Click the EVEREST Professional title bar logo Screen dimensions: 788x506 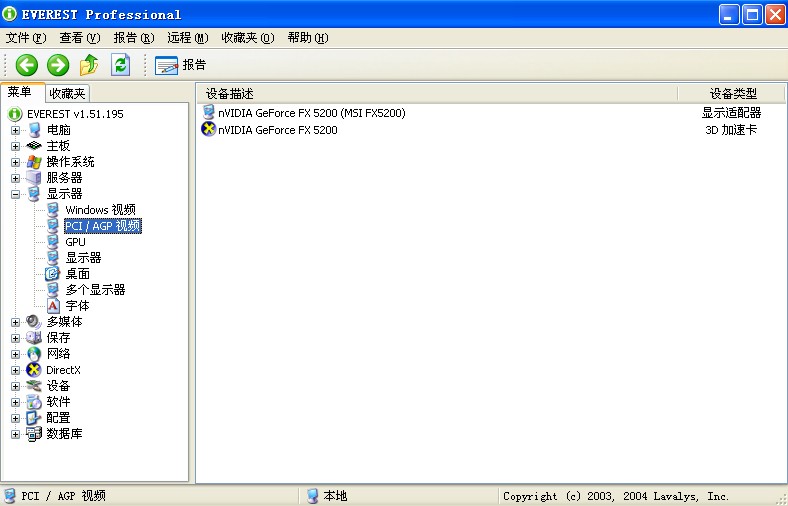tap(9, 14)
